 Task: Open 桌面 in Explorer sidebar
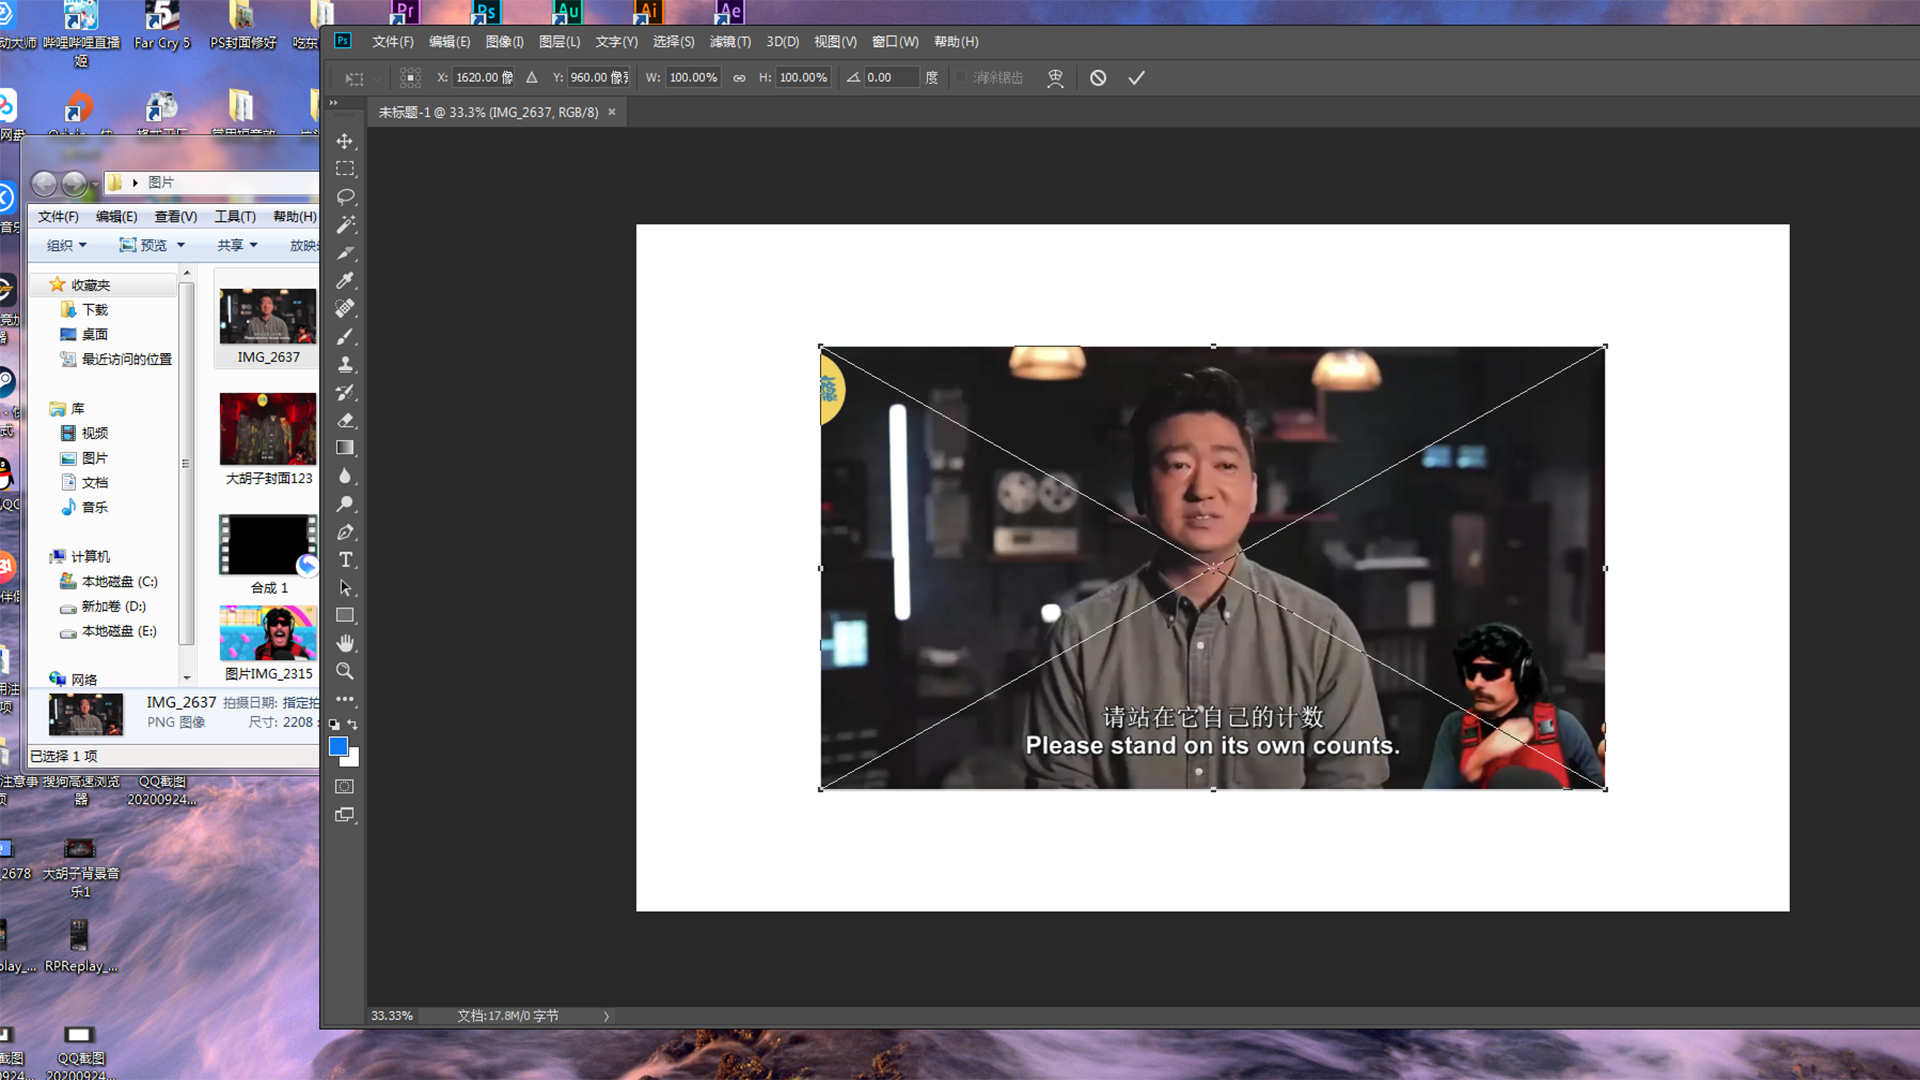95,334
